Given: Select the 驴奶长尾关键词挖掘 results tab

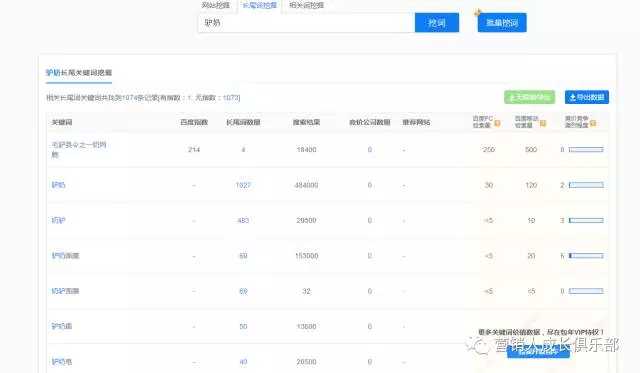Looking at the screenshot, I should click(79, 73).
